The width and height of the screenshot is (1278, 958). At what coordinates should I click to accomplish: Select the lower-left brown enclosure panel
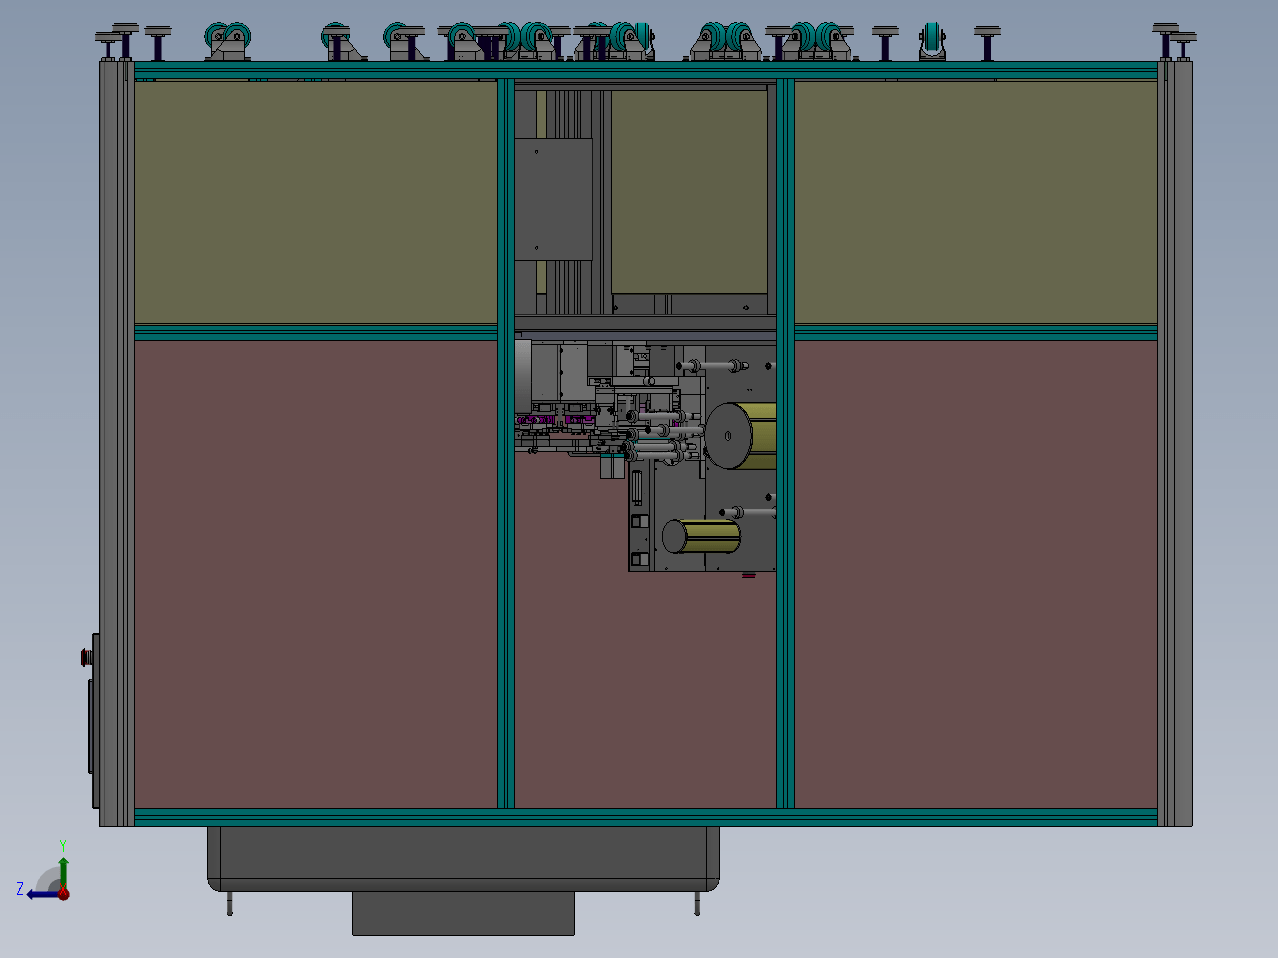click(x=316, y=575)
